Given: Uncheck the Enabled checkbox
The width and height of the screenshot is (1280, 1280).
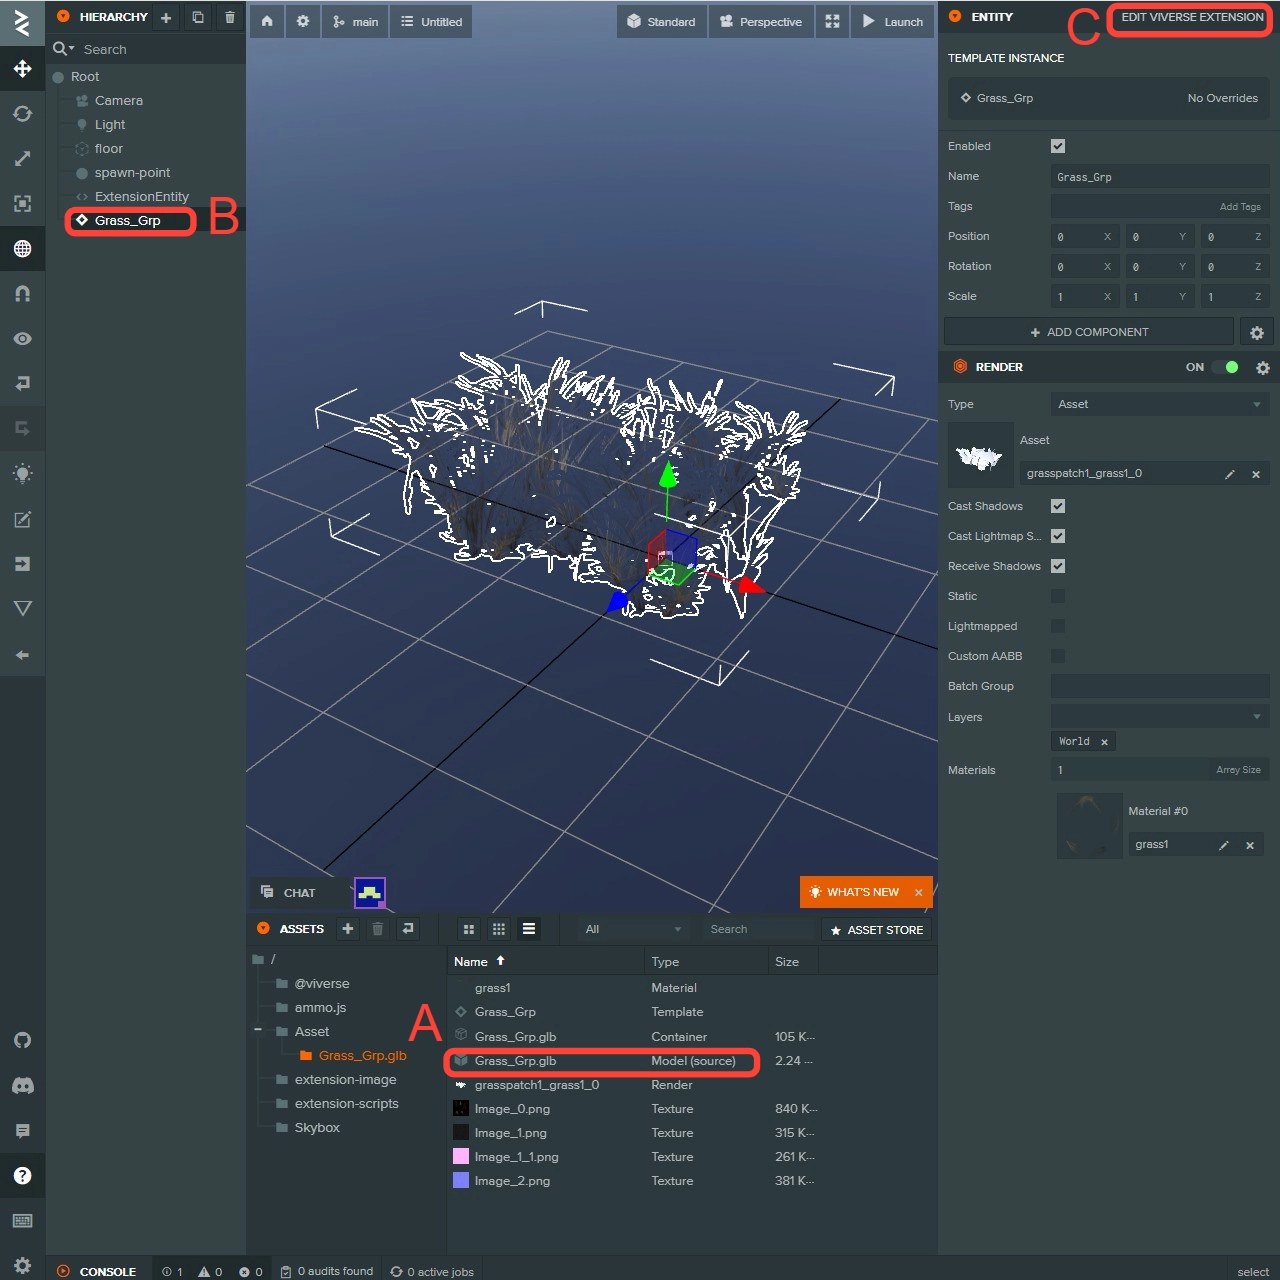Looking at the screenshot, I should (1058, 146).
